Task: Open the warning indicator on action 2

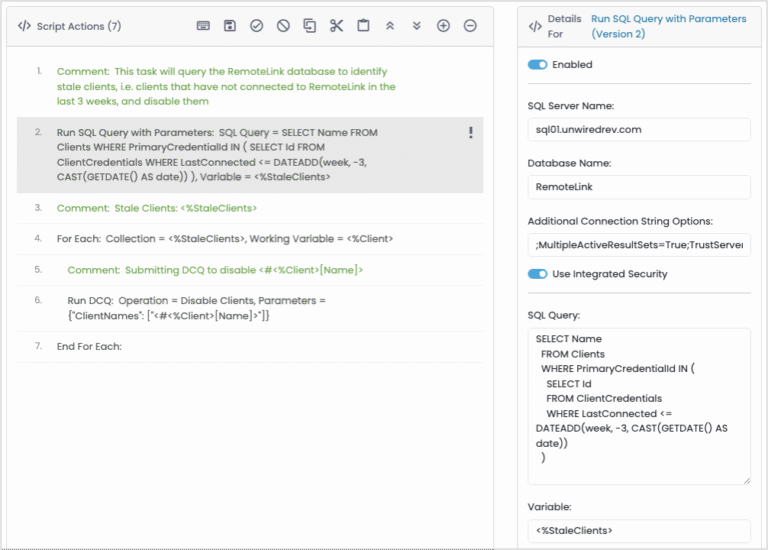Action: click(x=470, y=133)
